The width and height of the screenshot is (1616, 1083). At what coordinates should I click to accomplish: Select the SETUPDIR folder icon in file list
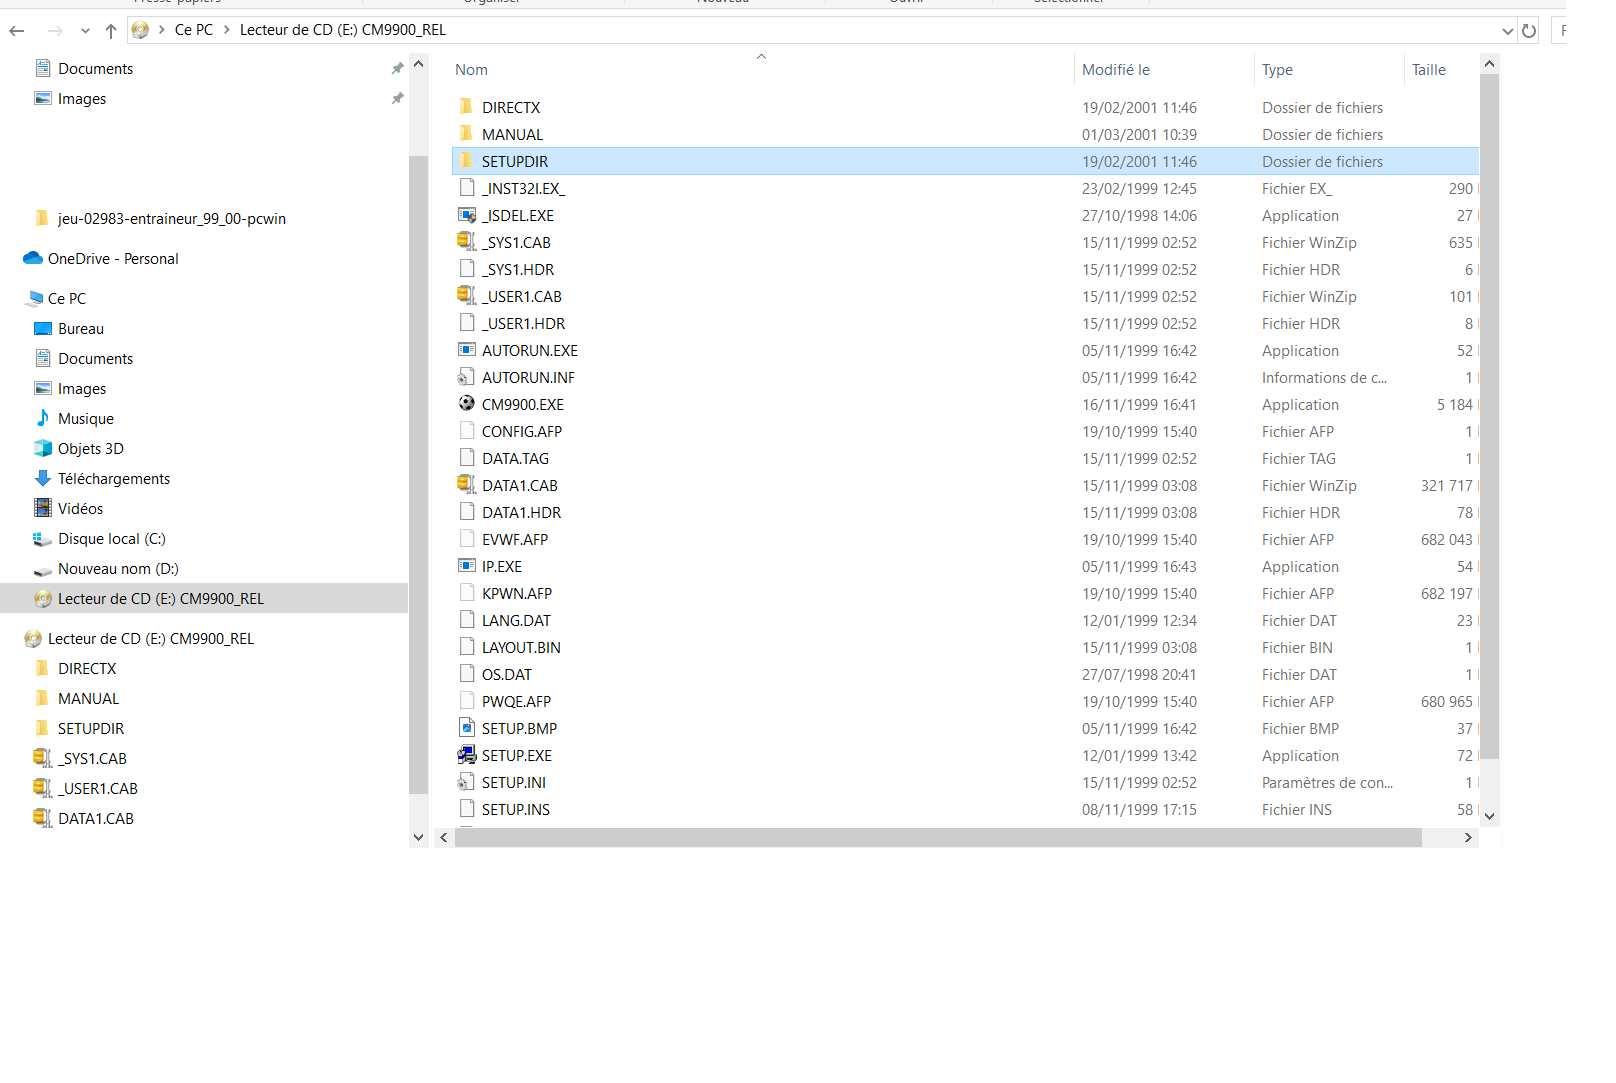(466, 161)
